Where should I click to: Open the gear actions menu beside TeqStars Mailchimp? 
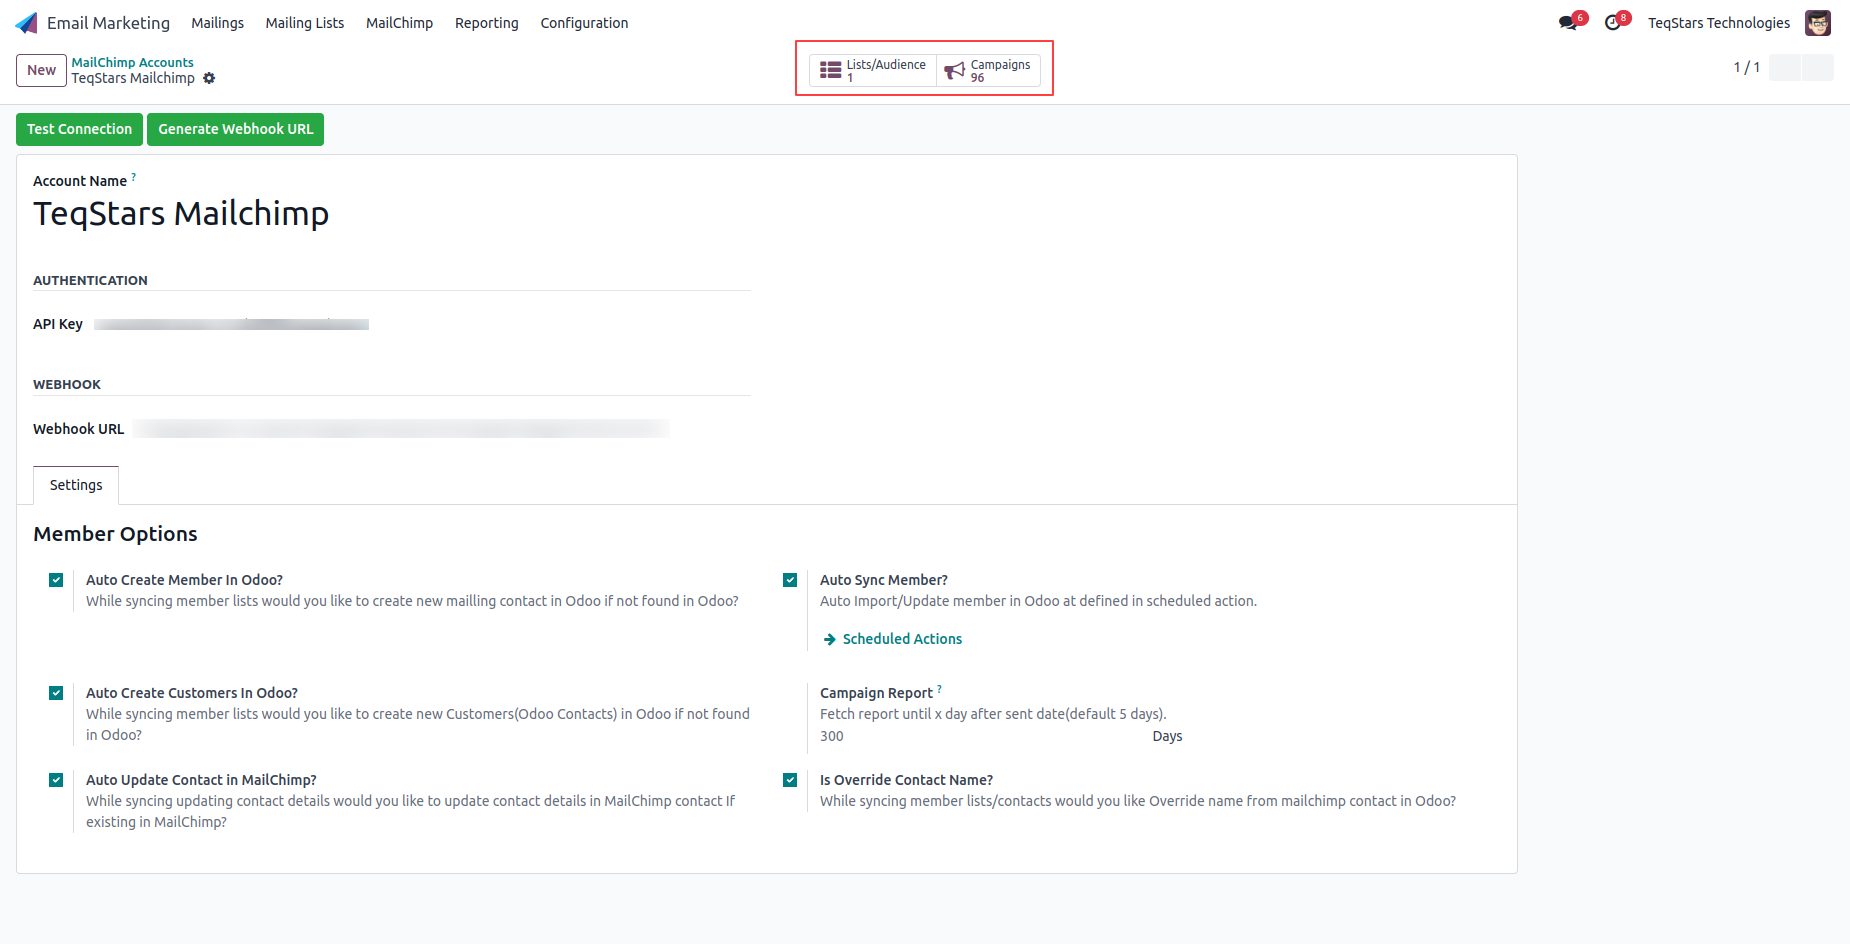point(209,78)
